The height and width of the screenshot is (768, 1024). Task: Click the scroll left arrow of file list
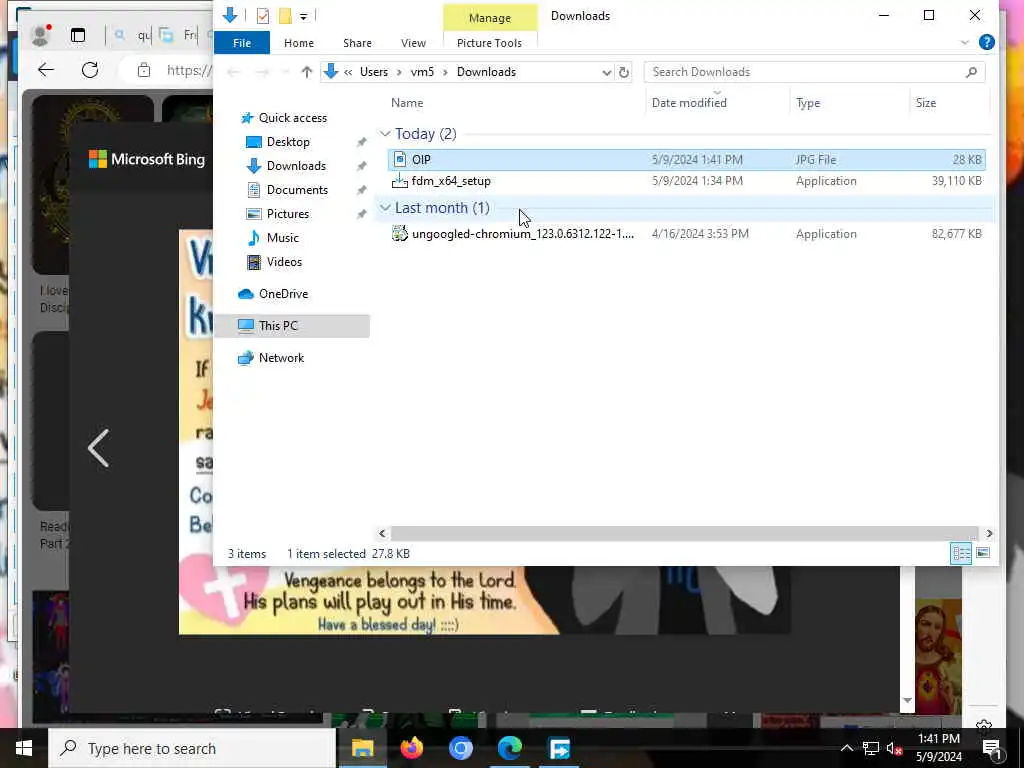[383, 534]
